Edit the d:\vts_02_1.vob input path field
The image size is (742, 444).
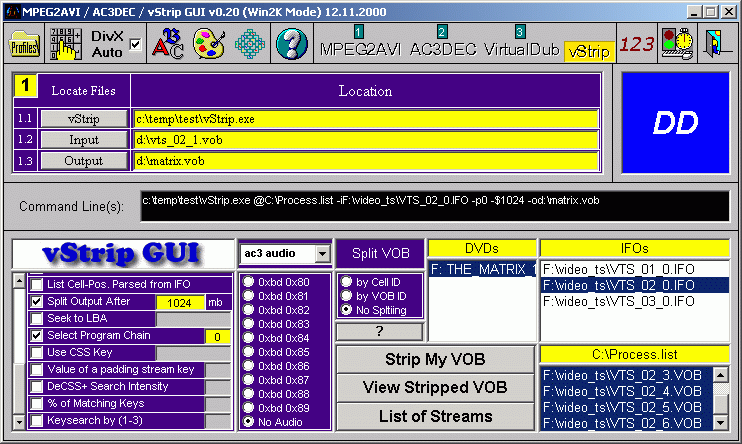pos(366,140)
